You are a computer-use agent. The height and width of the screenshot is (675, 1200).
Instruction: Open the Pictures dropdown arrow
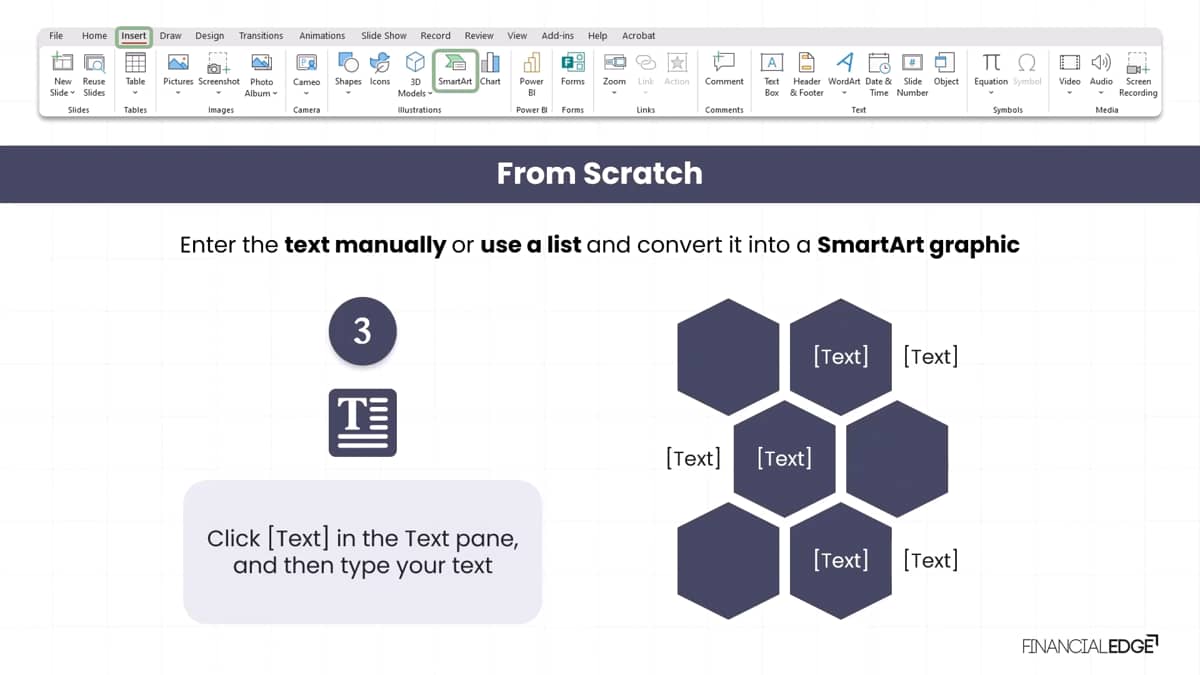(178, 93)
